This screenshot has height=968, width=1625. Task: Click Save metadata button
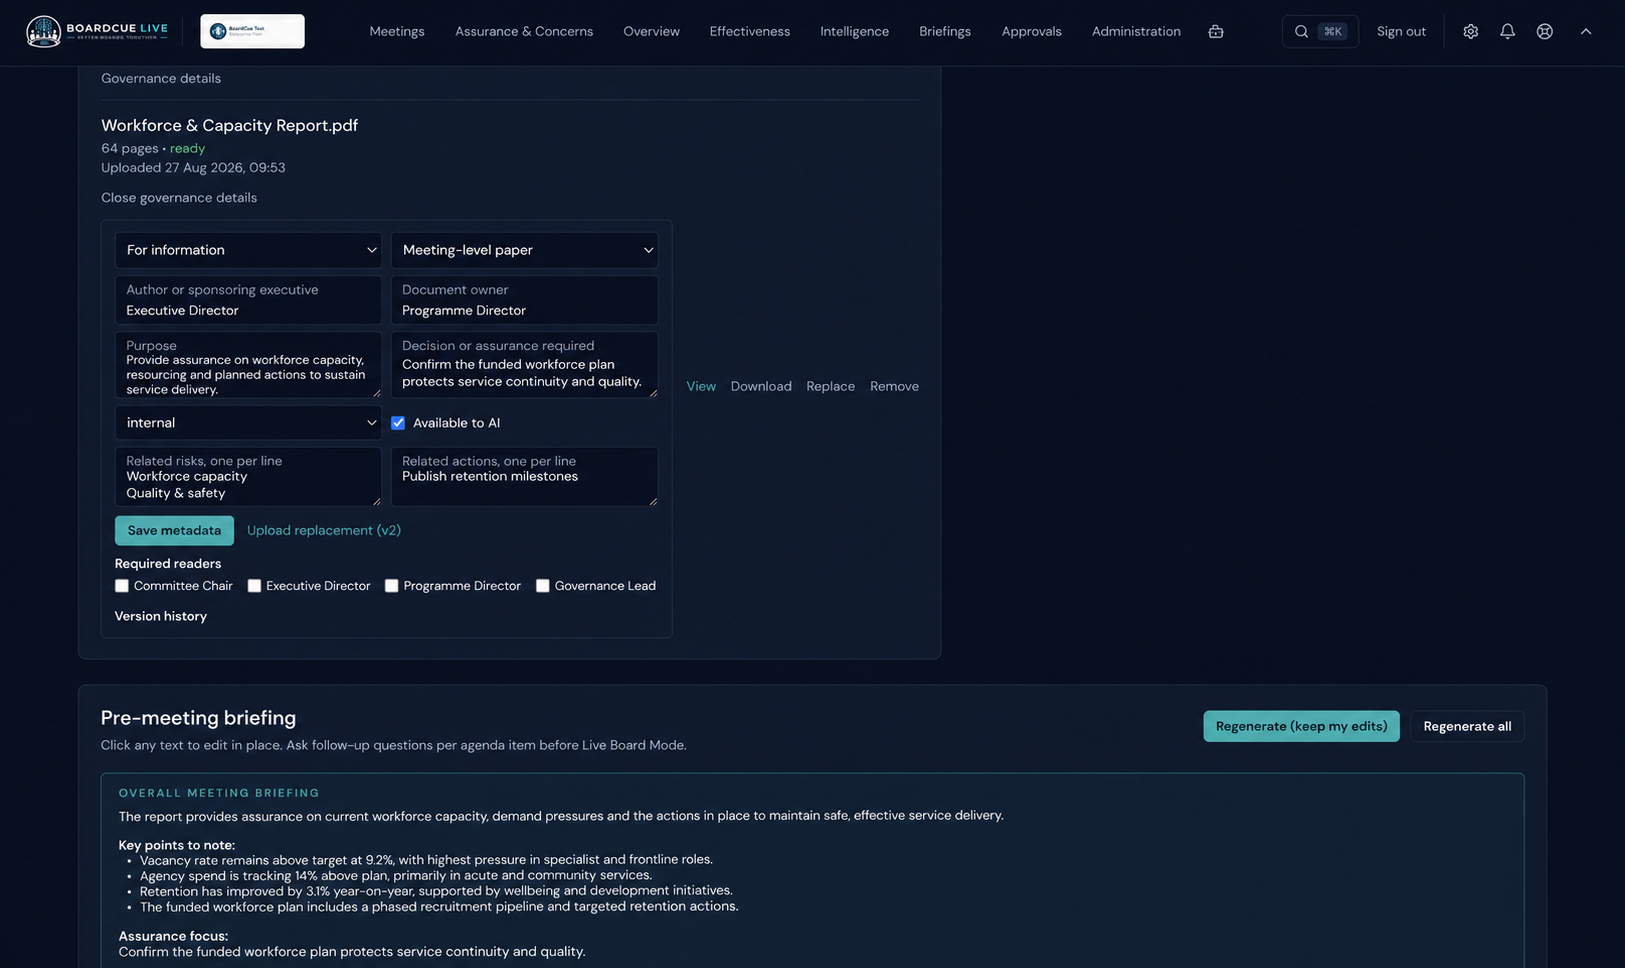point(174,531)
